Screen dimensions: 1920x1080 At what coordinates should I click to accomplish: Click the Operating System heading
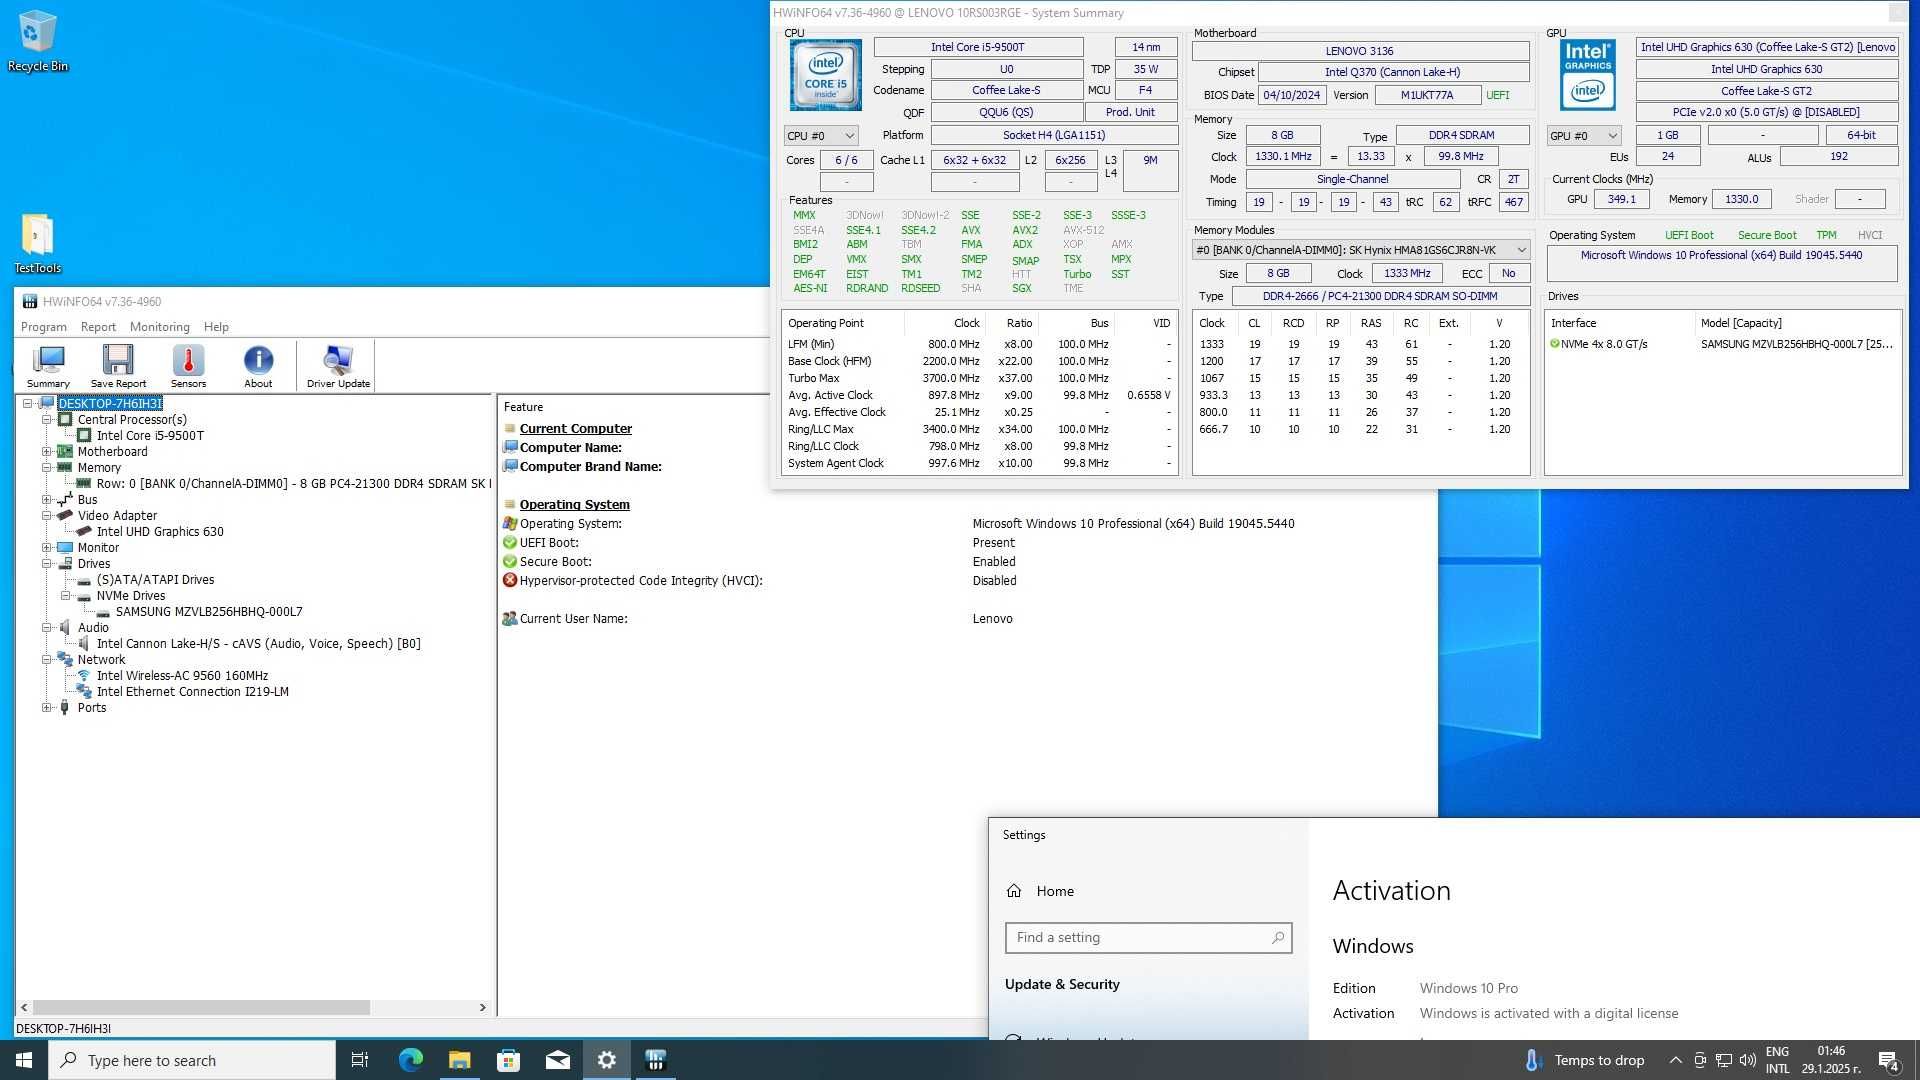(574, 505)
